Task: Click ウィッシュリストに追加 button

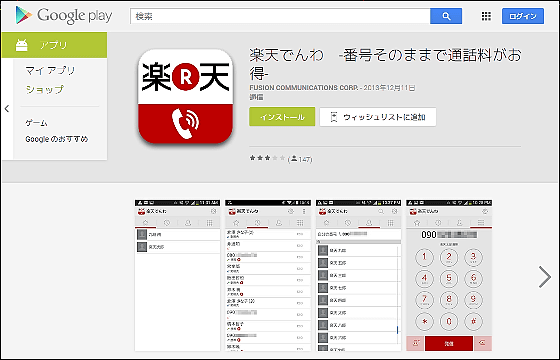Action: [x=378, y=117]
